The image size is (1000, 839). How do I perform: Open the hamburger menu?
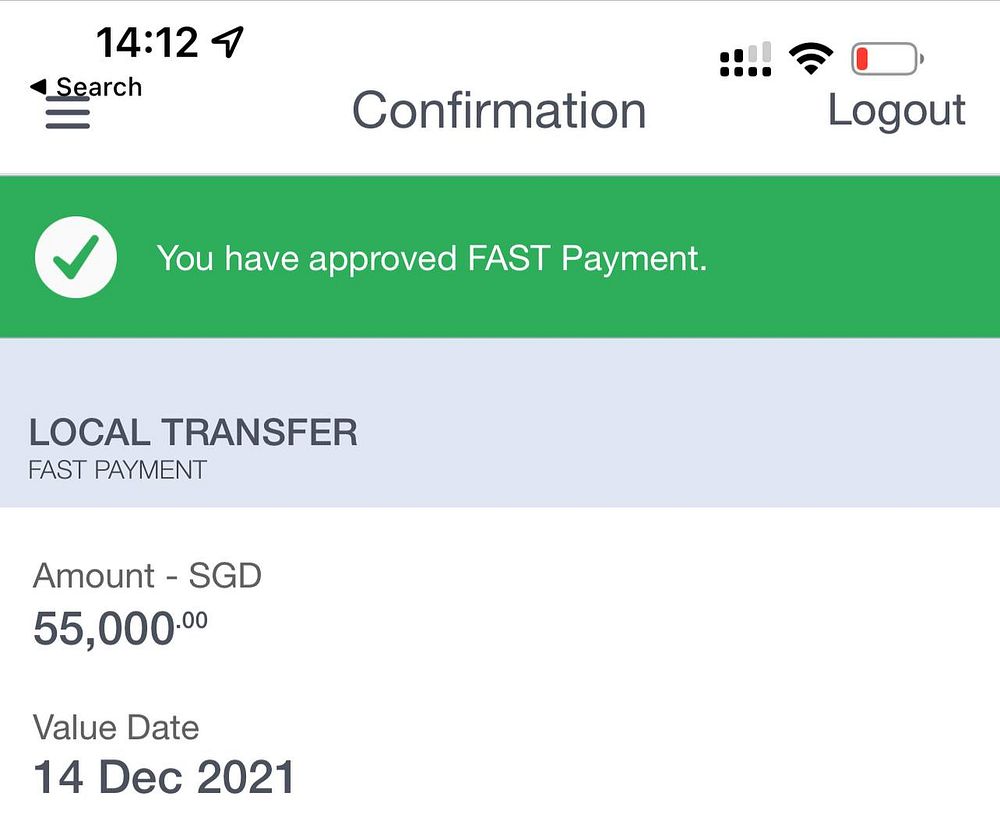click(x=68, y=113)
